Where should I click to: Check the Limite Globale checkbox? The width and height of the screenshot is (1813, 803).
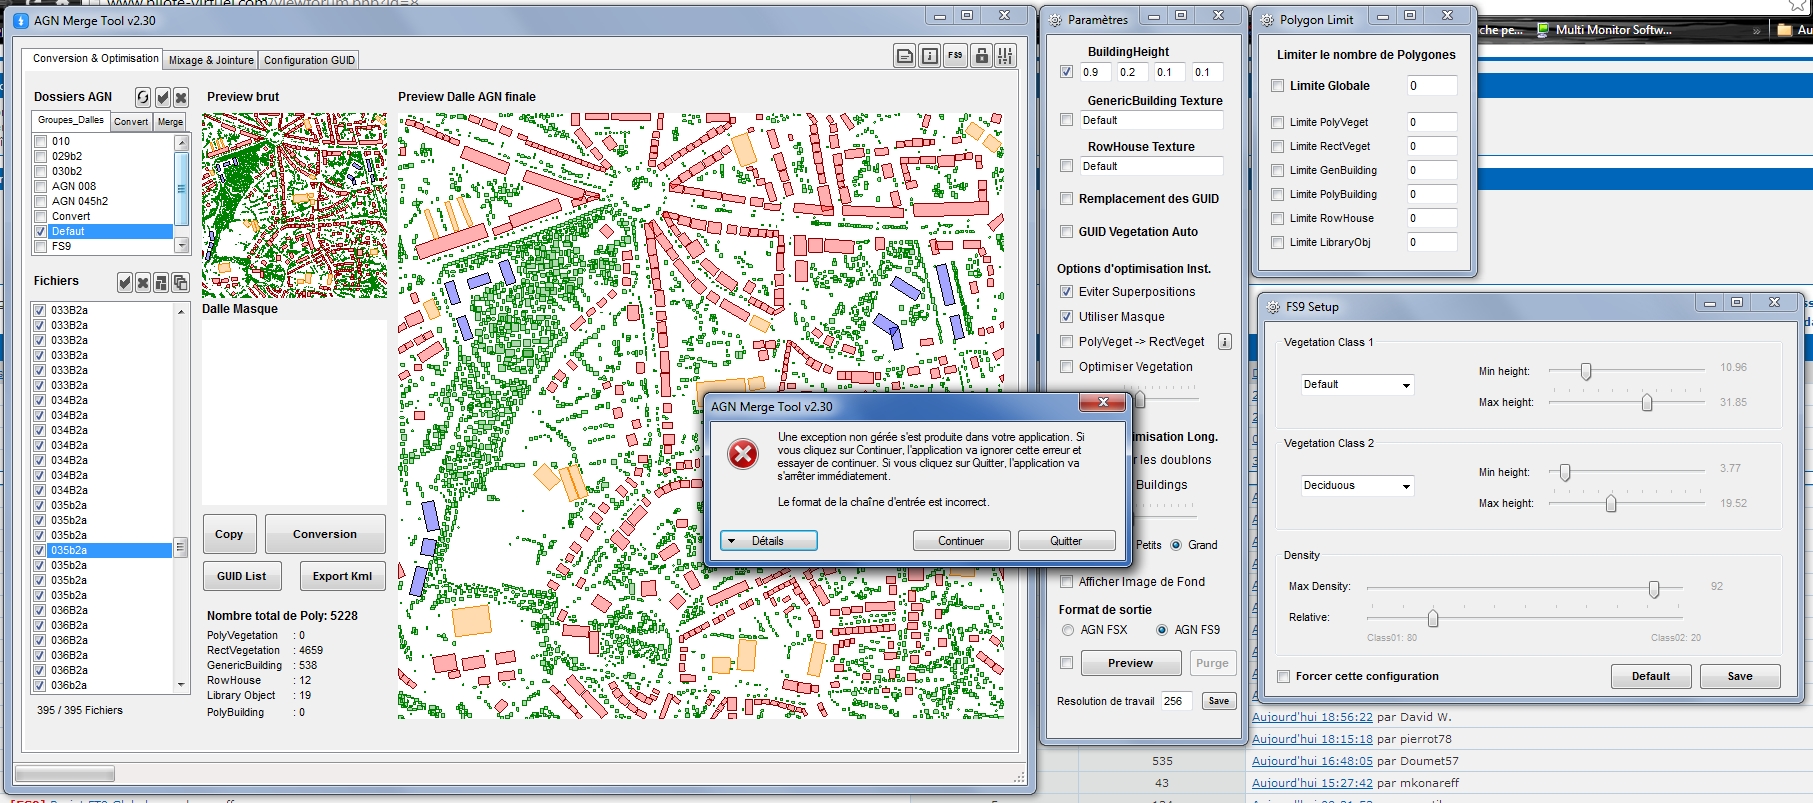tap(1278, 86)
